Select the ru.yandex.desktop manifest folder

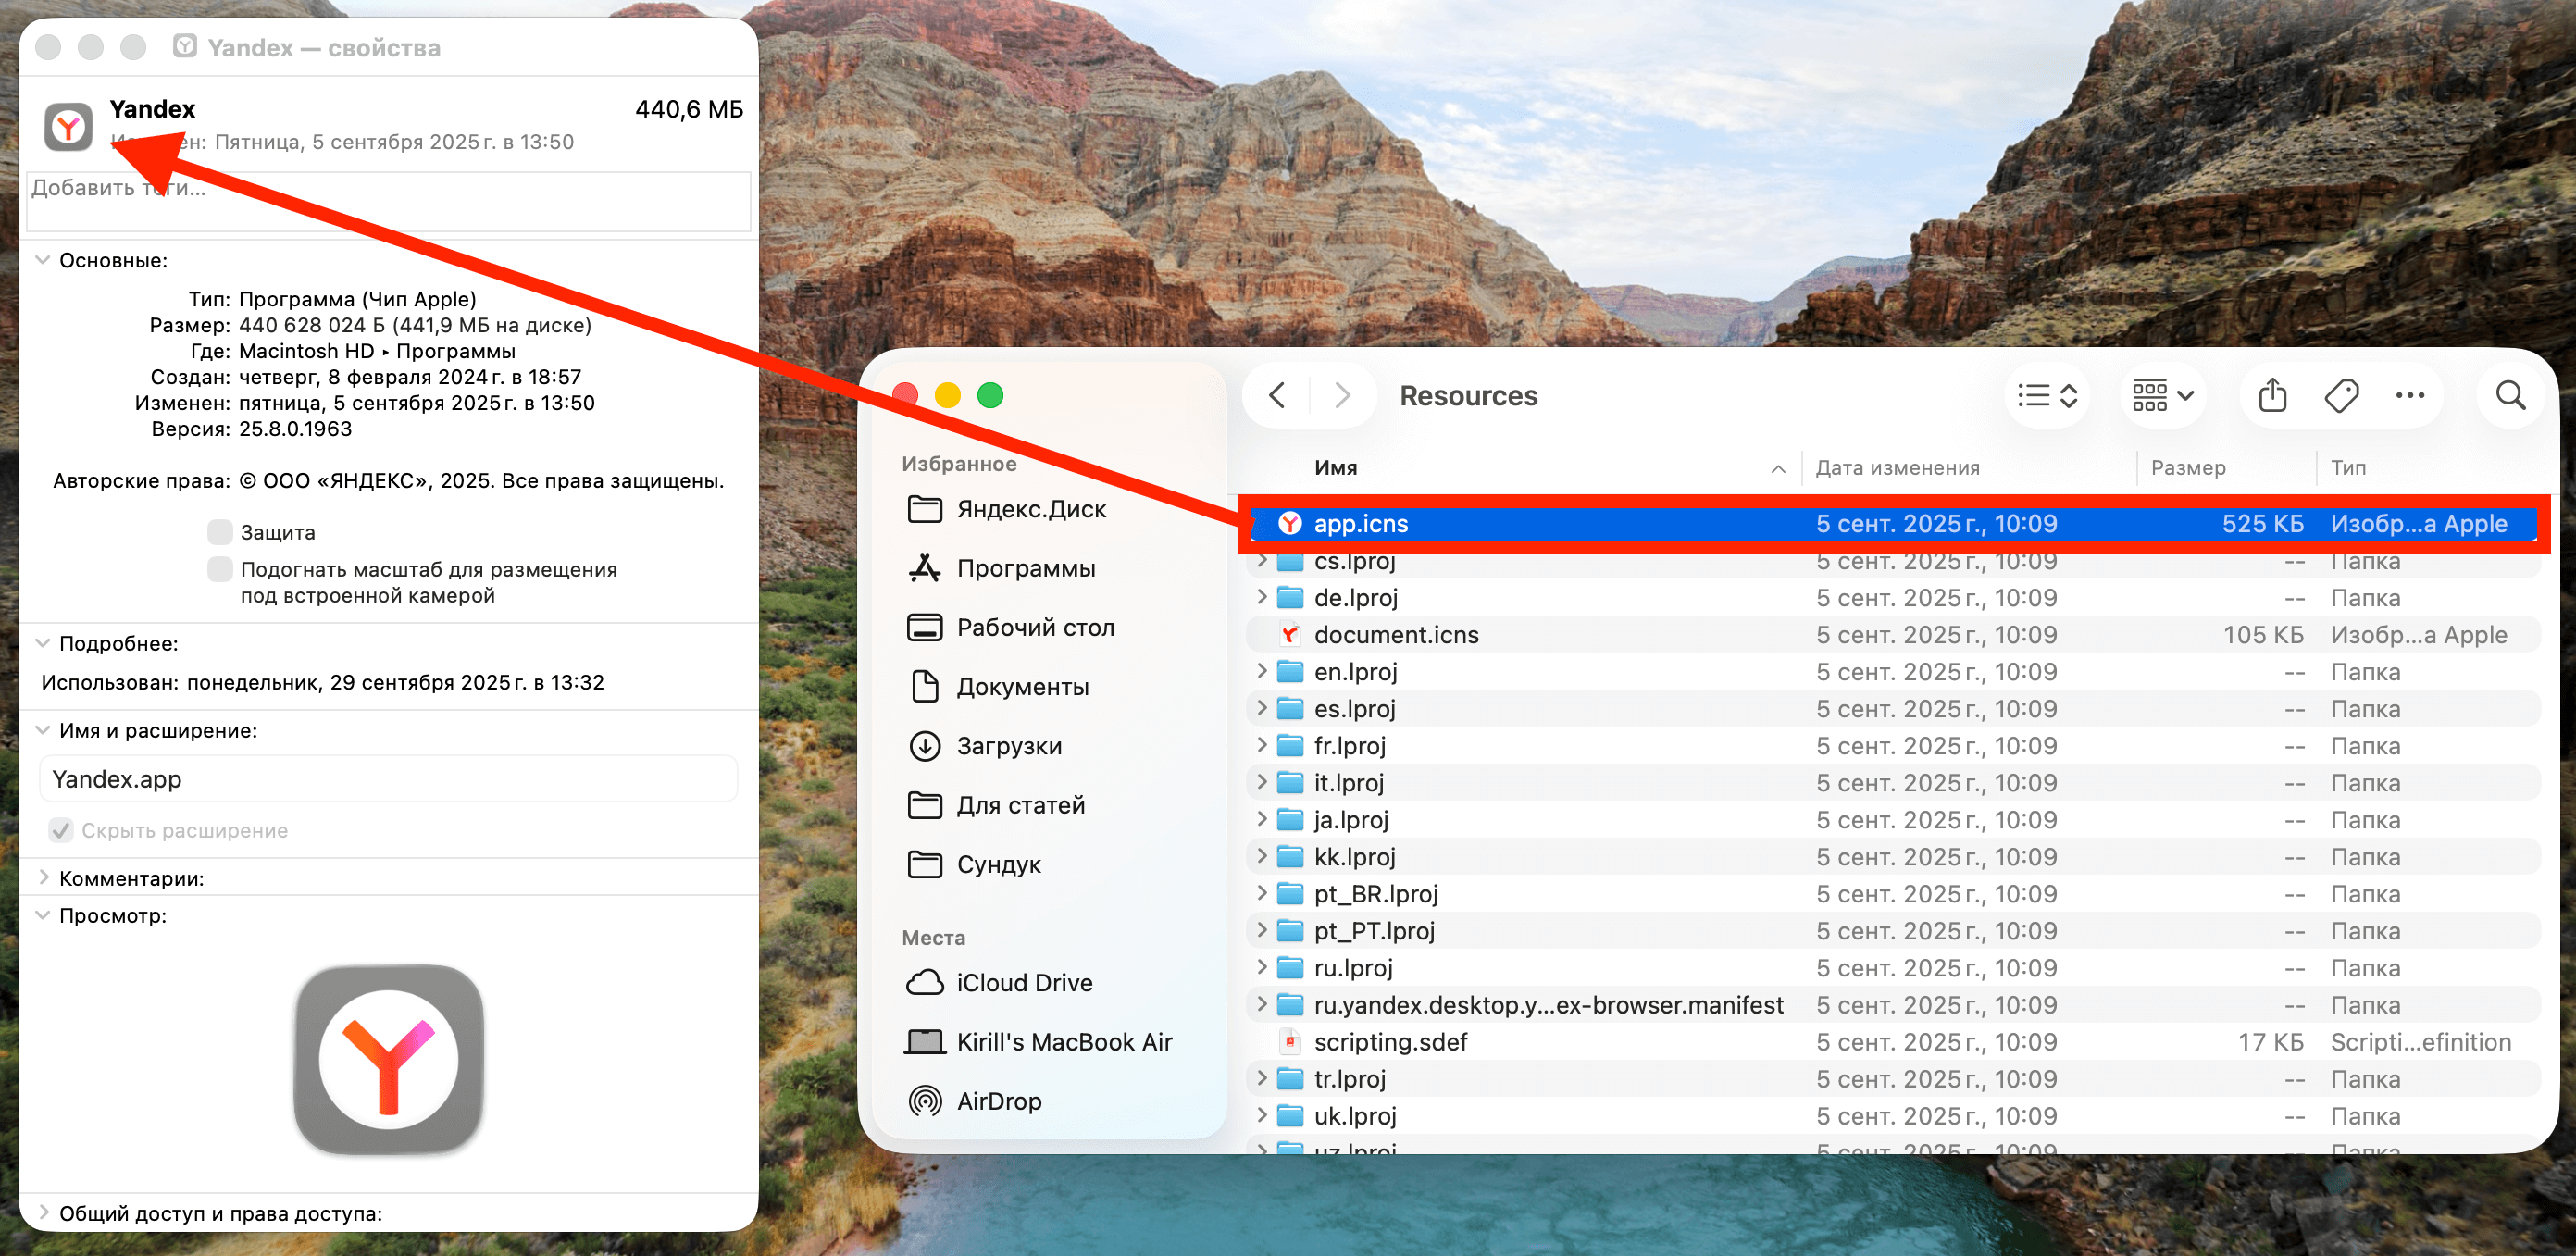[1548, 1004]
